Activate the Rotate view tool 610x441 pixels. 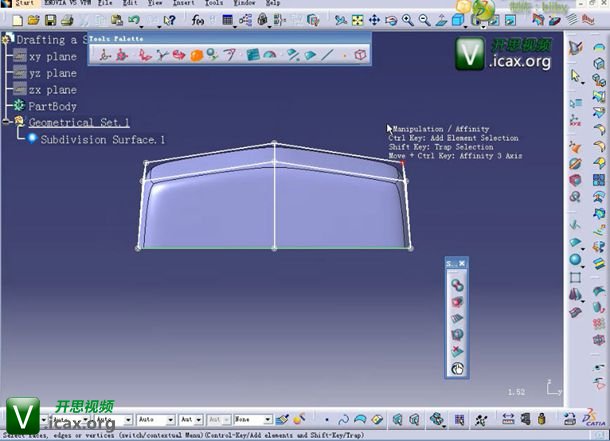pyautogui.click(x=391, y=20)
